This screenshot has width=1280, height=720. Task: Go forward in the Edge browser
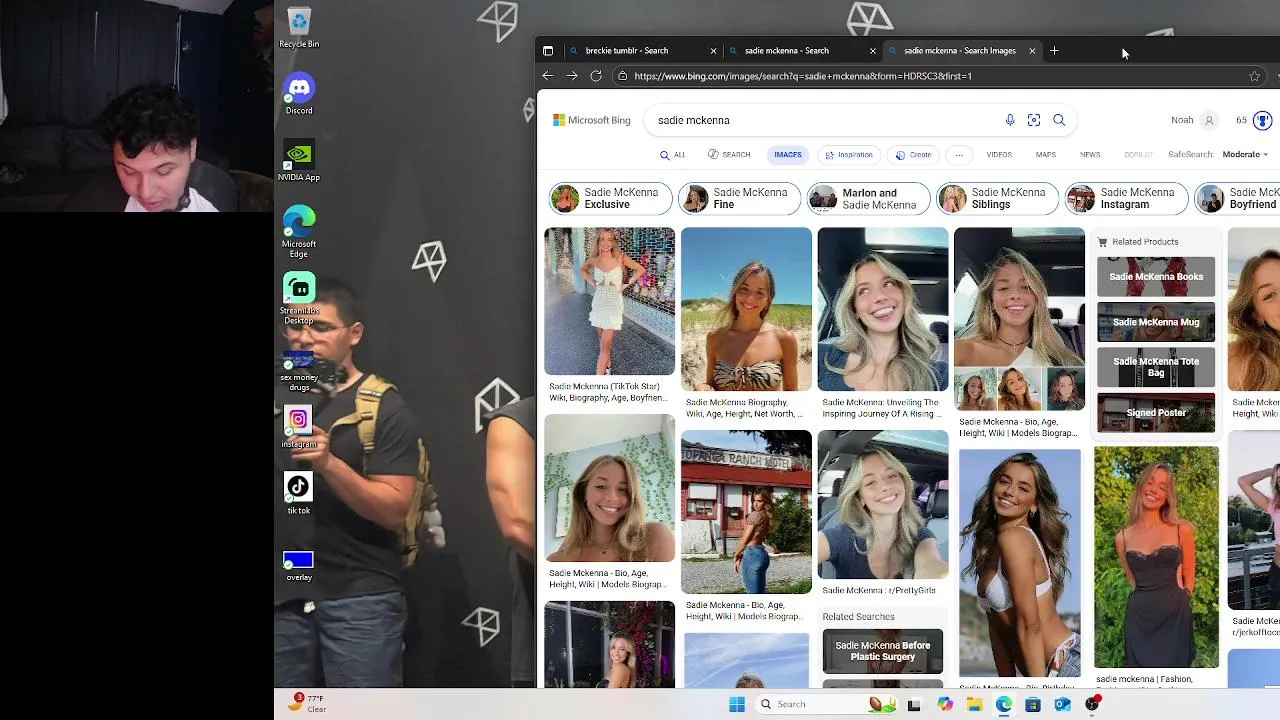572,76
